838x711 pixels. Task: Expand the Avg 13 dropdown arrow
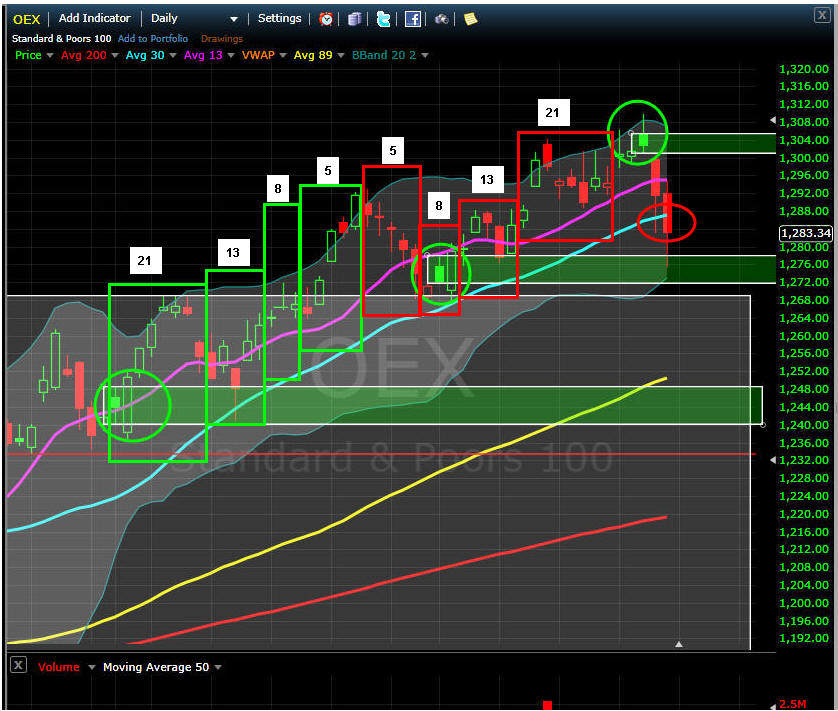pyautogui.click(x=231, y=56)
